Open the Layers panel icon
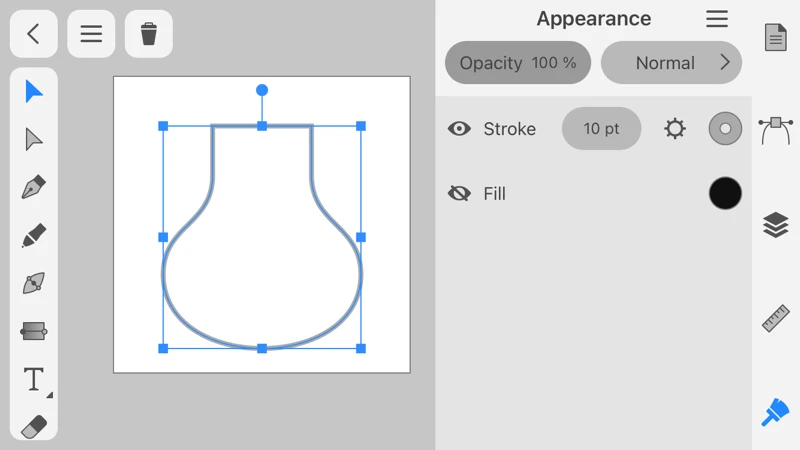This screenshot has width=800, height=450. tap(775, 225)
